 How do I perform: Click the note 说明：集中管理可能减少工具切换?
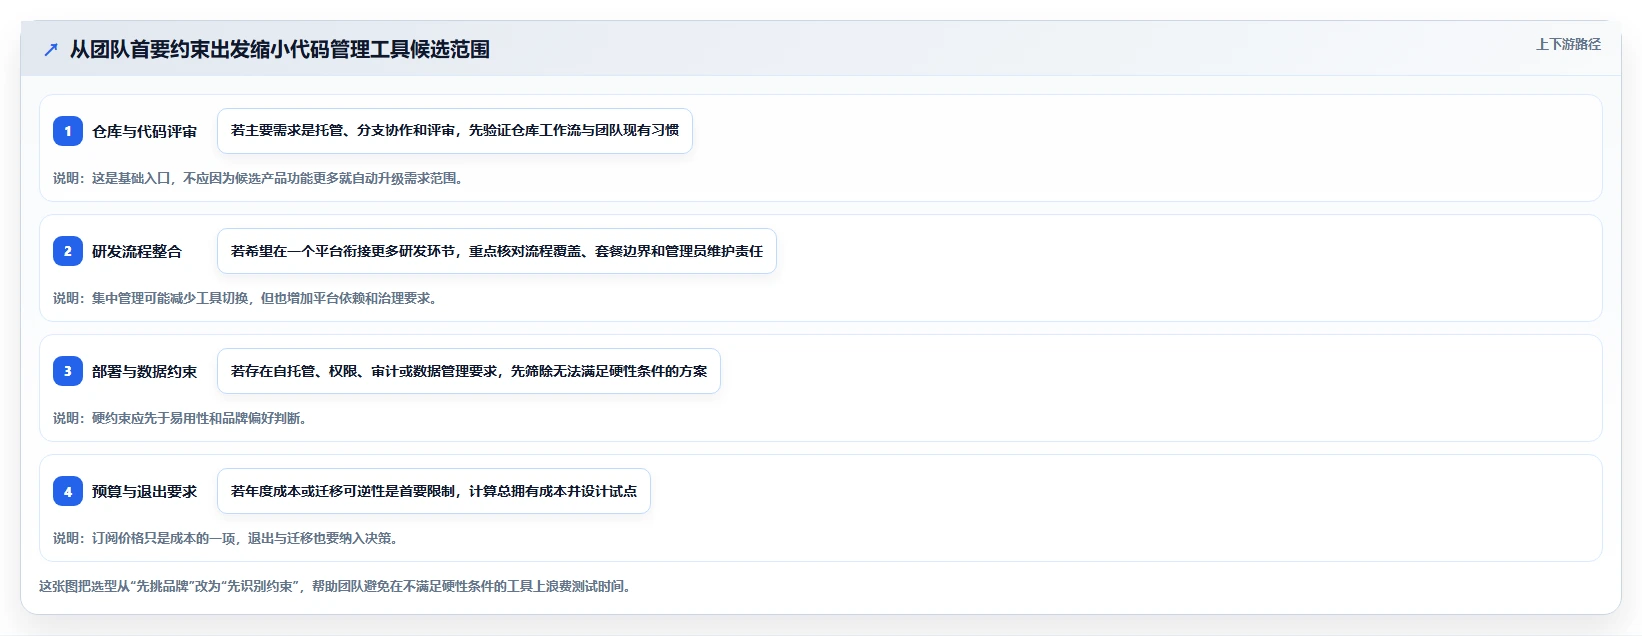[245, 298]
